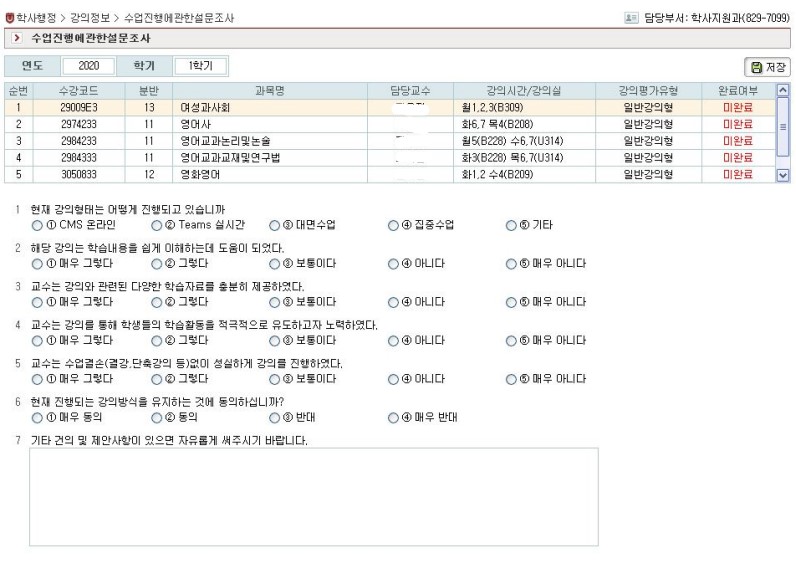Image resolution: width=796 pixels, height=564 pixels.
Task: Click the shield icon beside 학사행정 breadcrumb
Action: (9, 18)
